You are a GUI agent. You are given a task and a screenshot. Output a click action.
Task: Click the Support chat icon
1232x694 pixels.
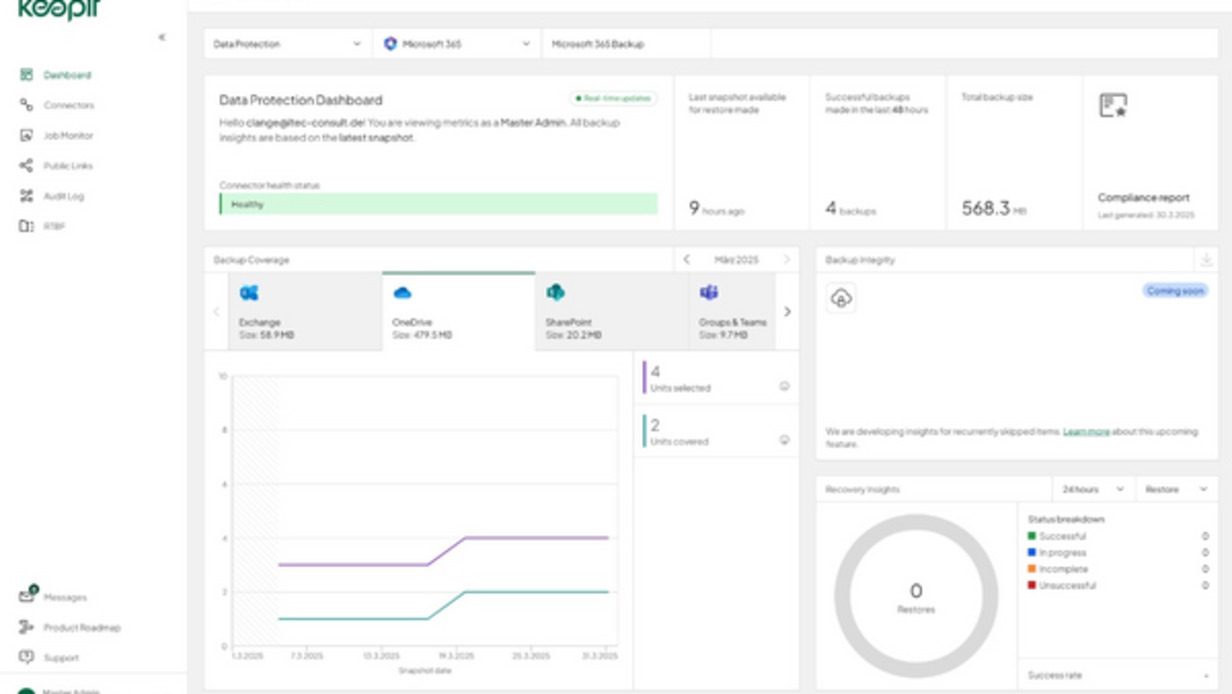[x=26, y=657]
